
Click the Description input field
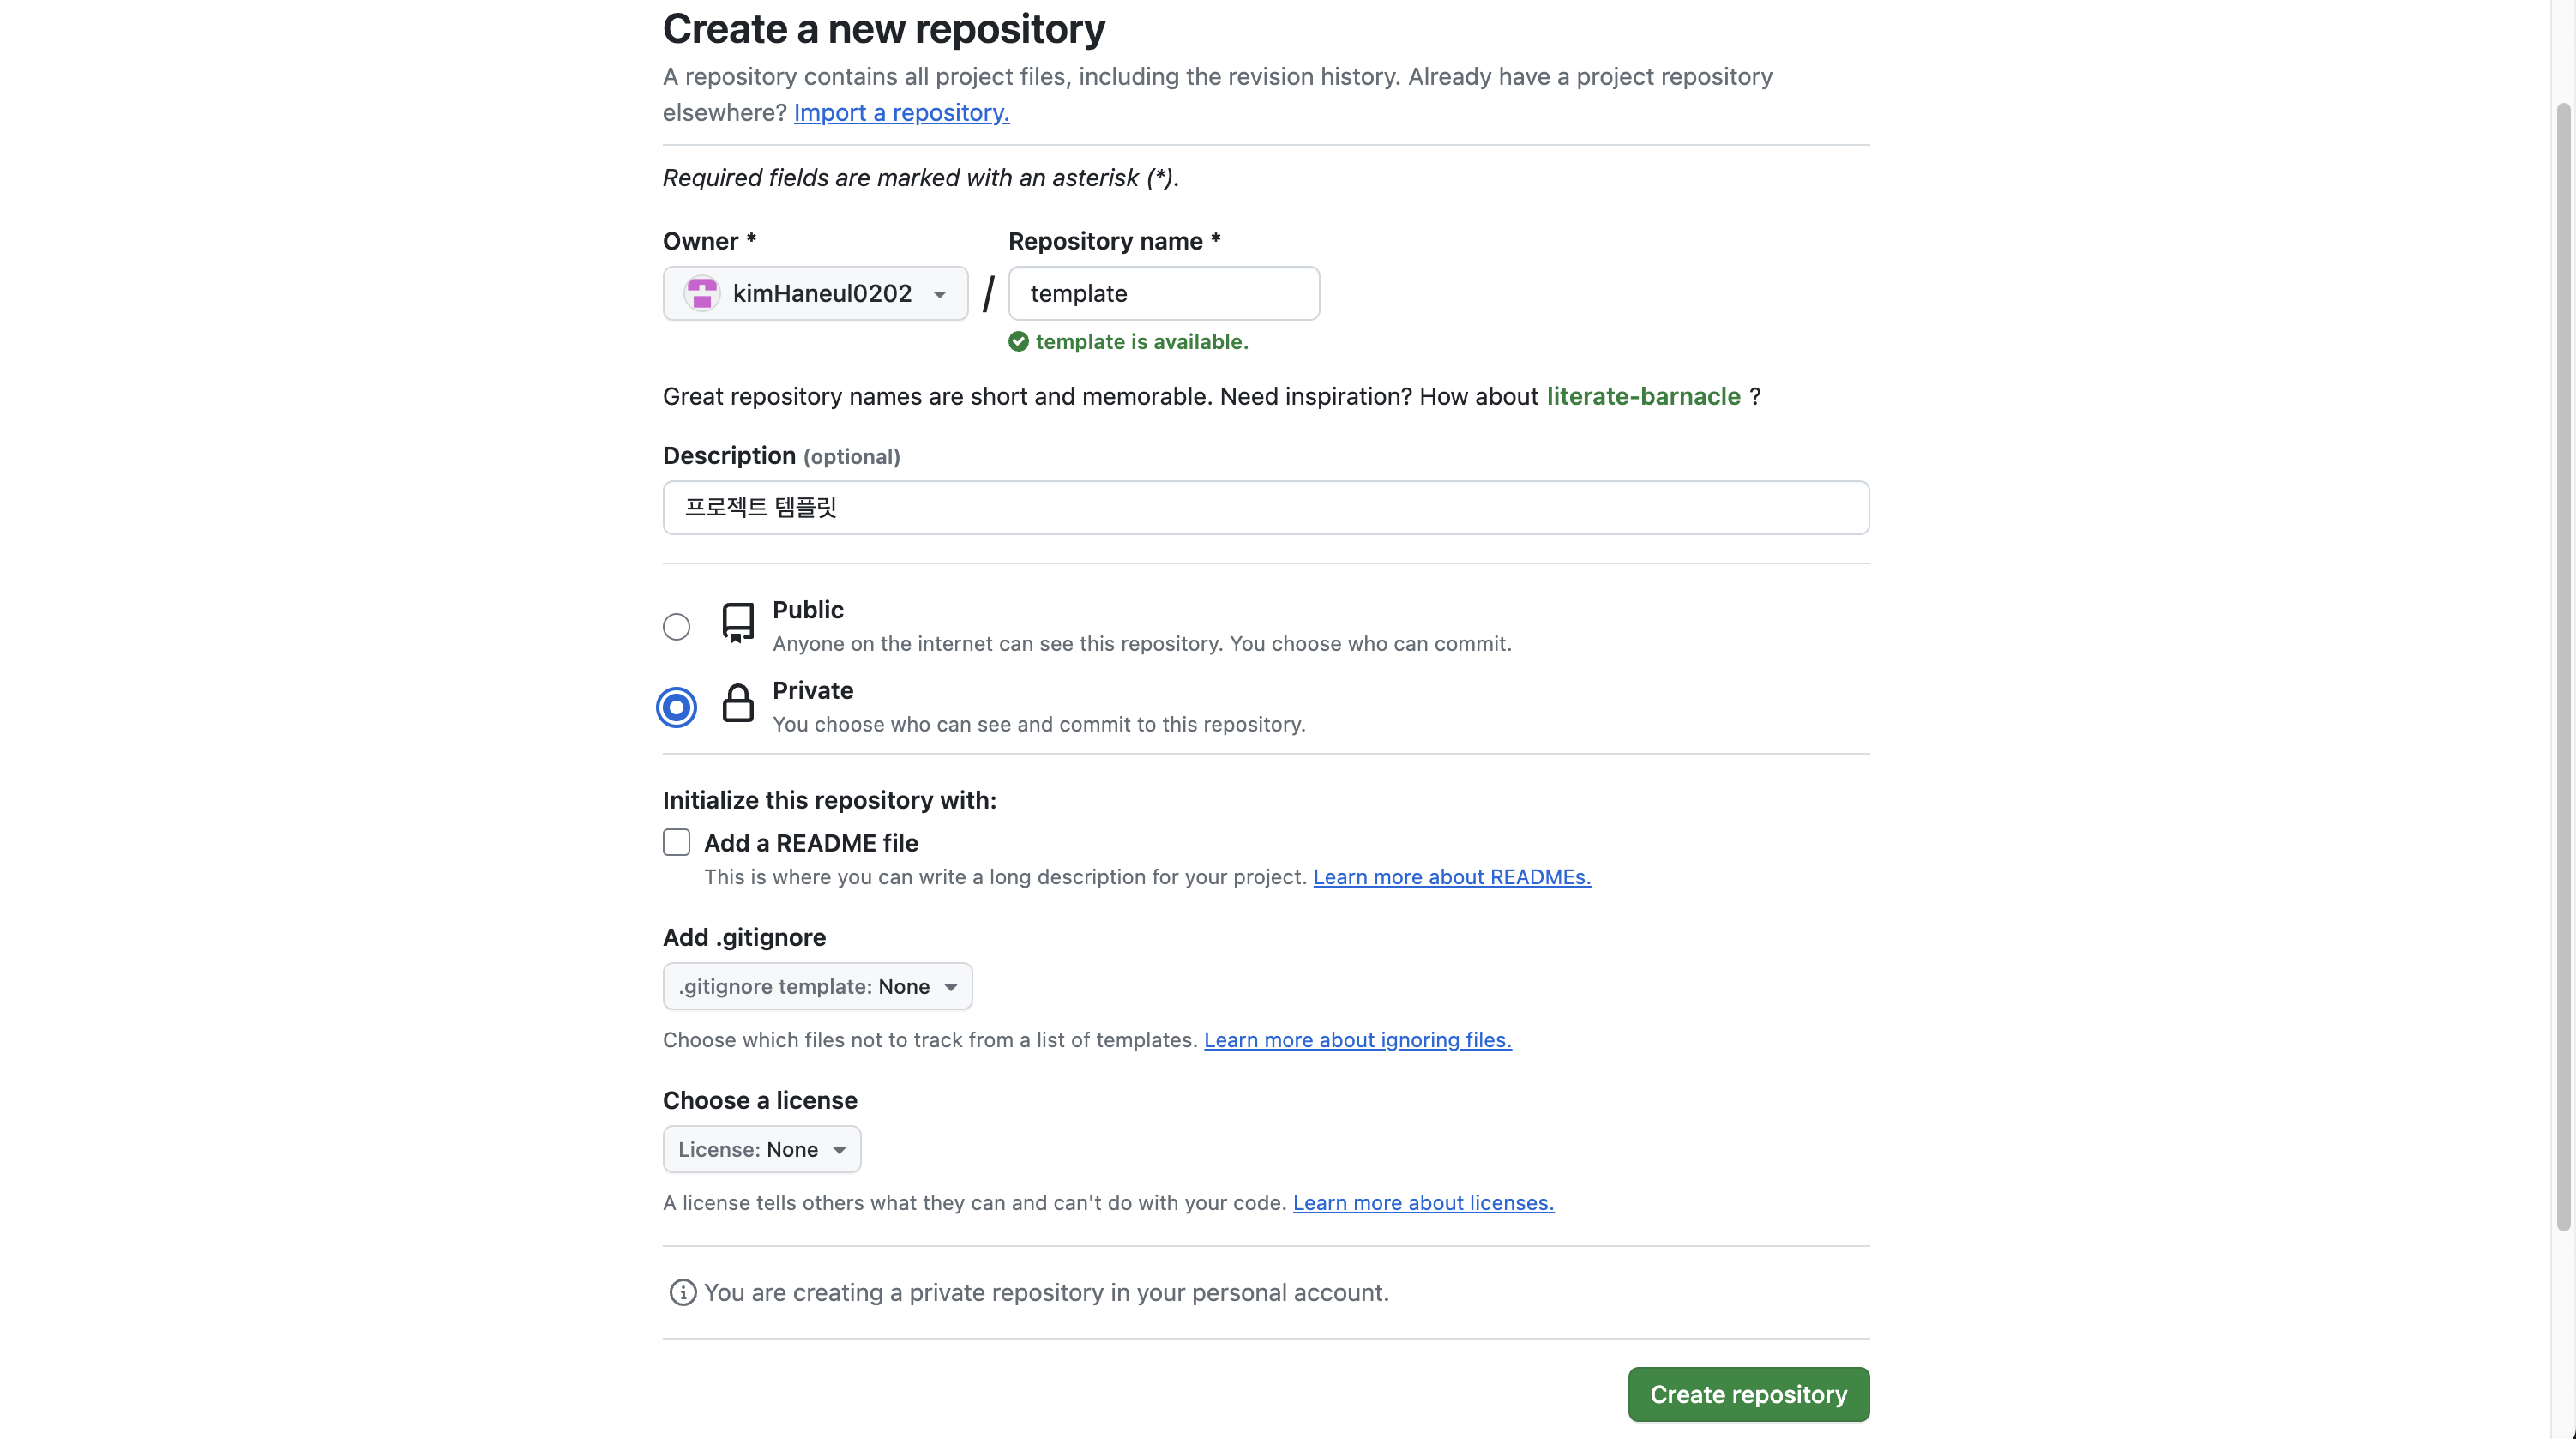point(1264,507)
